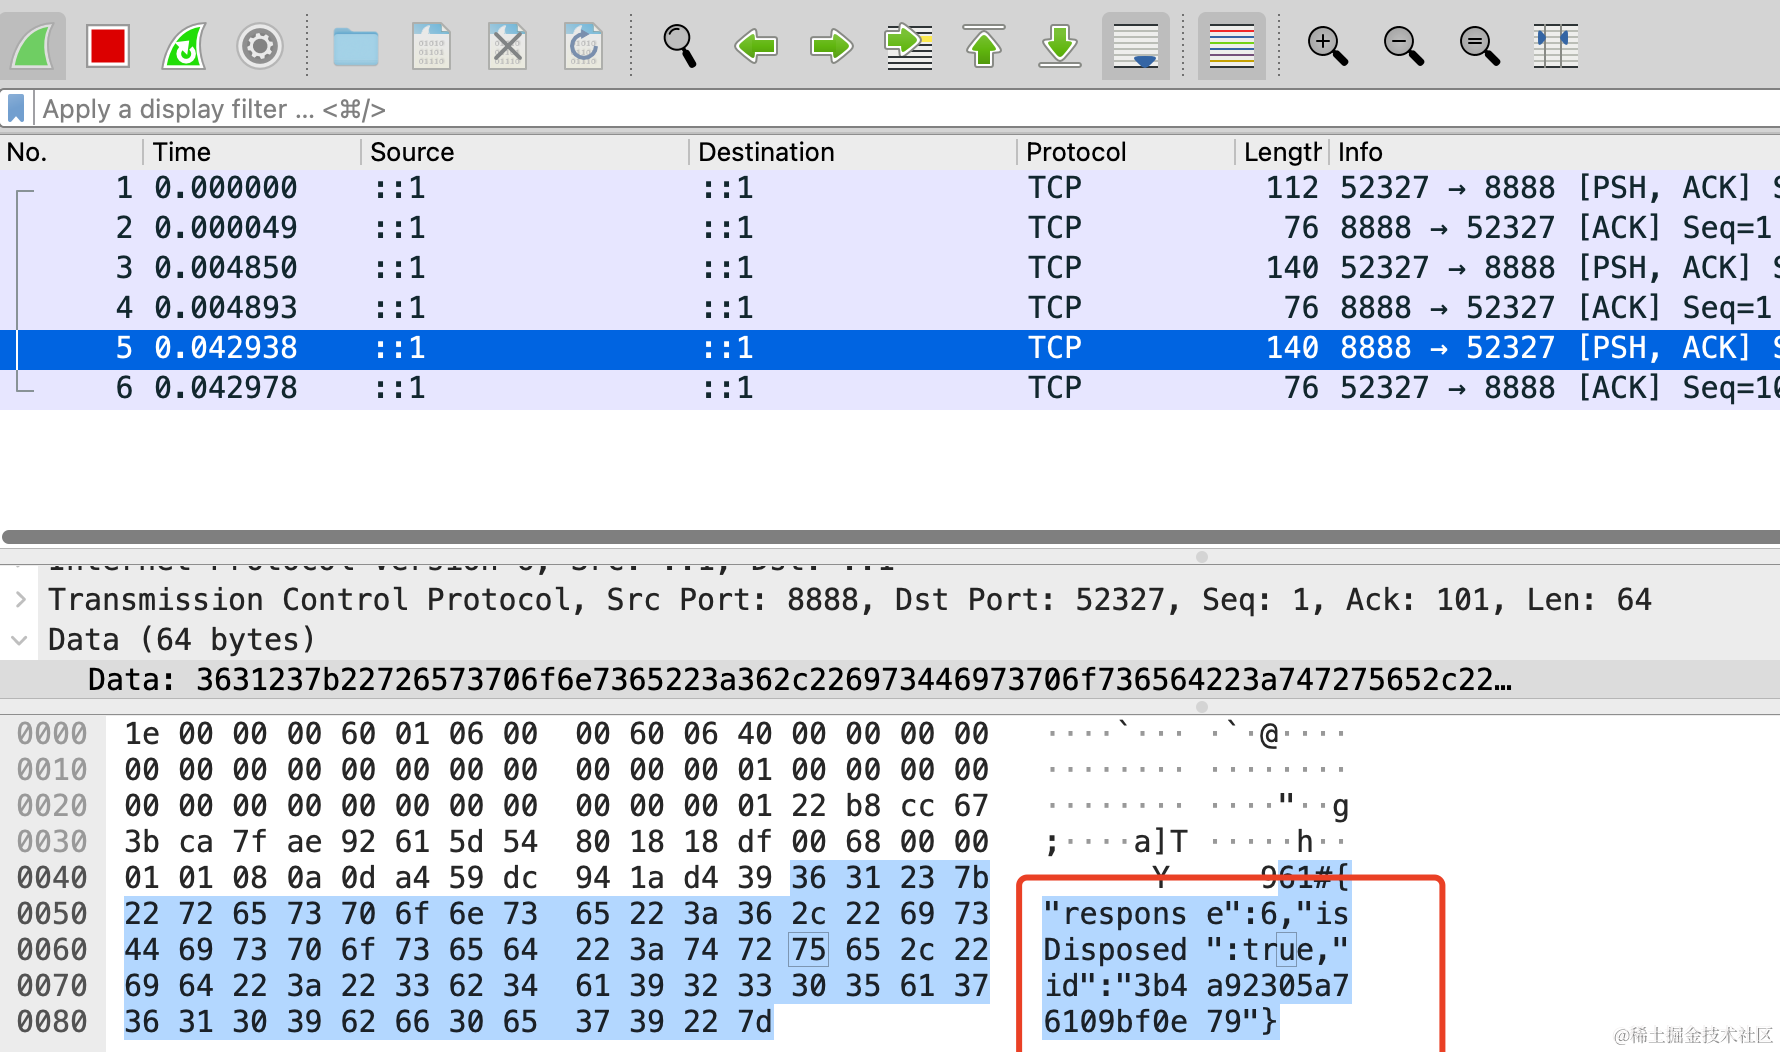The image size is (1780, 1052).
Task: Expand the Transmission Control Protocol tree row
Action: click(21, 599)
